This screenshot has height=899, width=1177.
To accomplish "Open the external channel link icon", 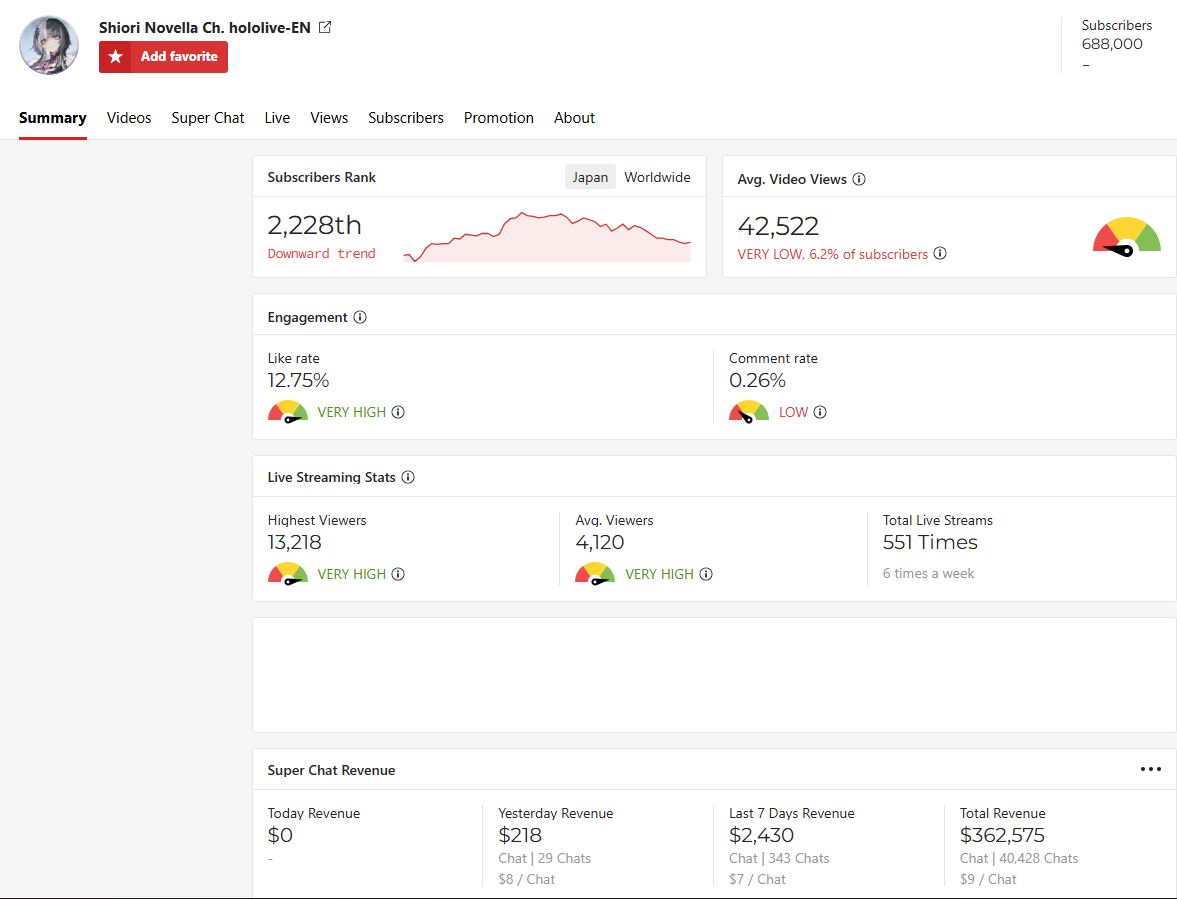I will [x=325, y=27].
